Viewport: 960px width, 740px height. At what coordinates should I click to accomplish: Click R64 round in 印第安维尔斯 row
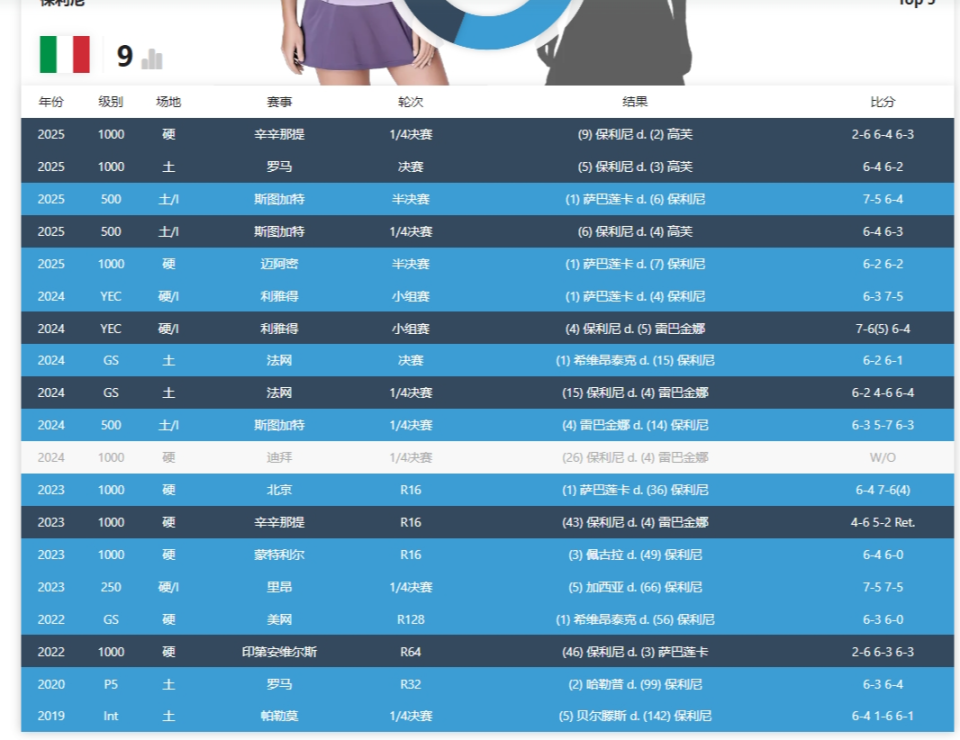(410, 652)
